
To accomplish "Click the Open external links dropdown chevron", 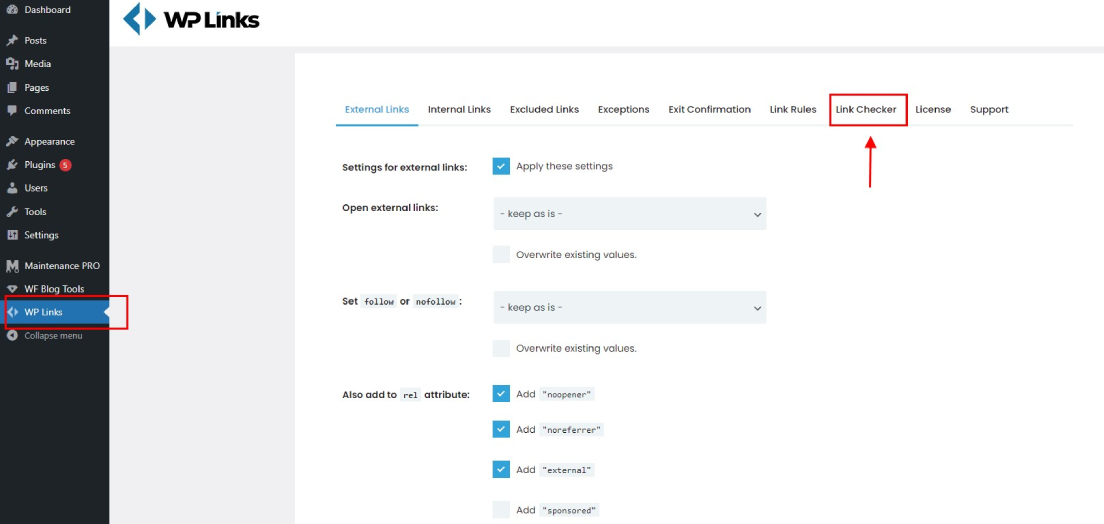I will click(x=758, y=214).
